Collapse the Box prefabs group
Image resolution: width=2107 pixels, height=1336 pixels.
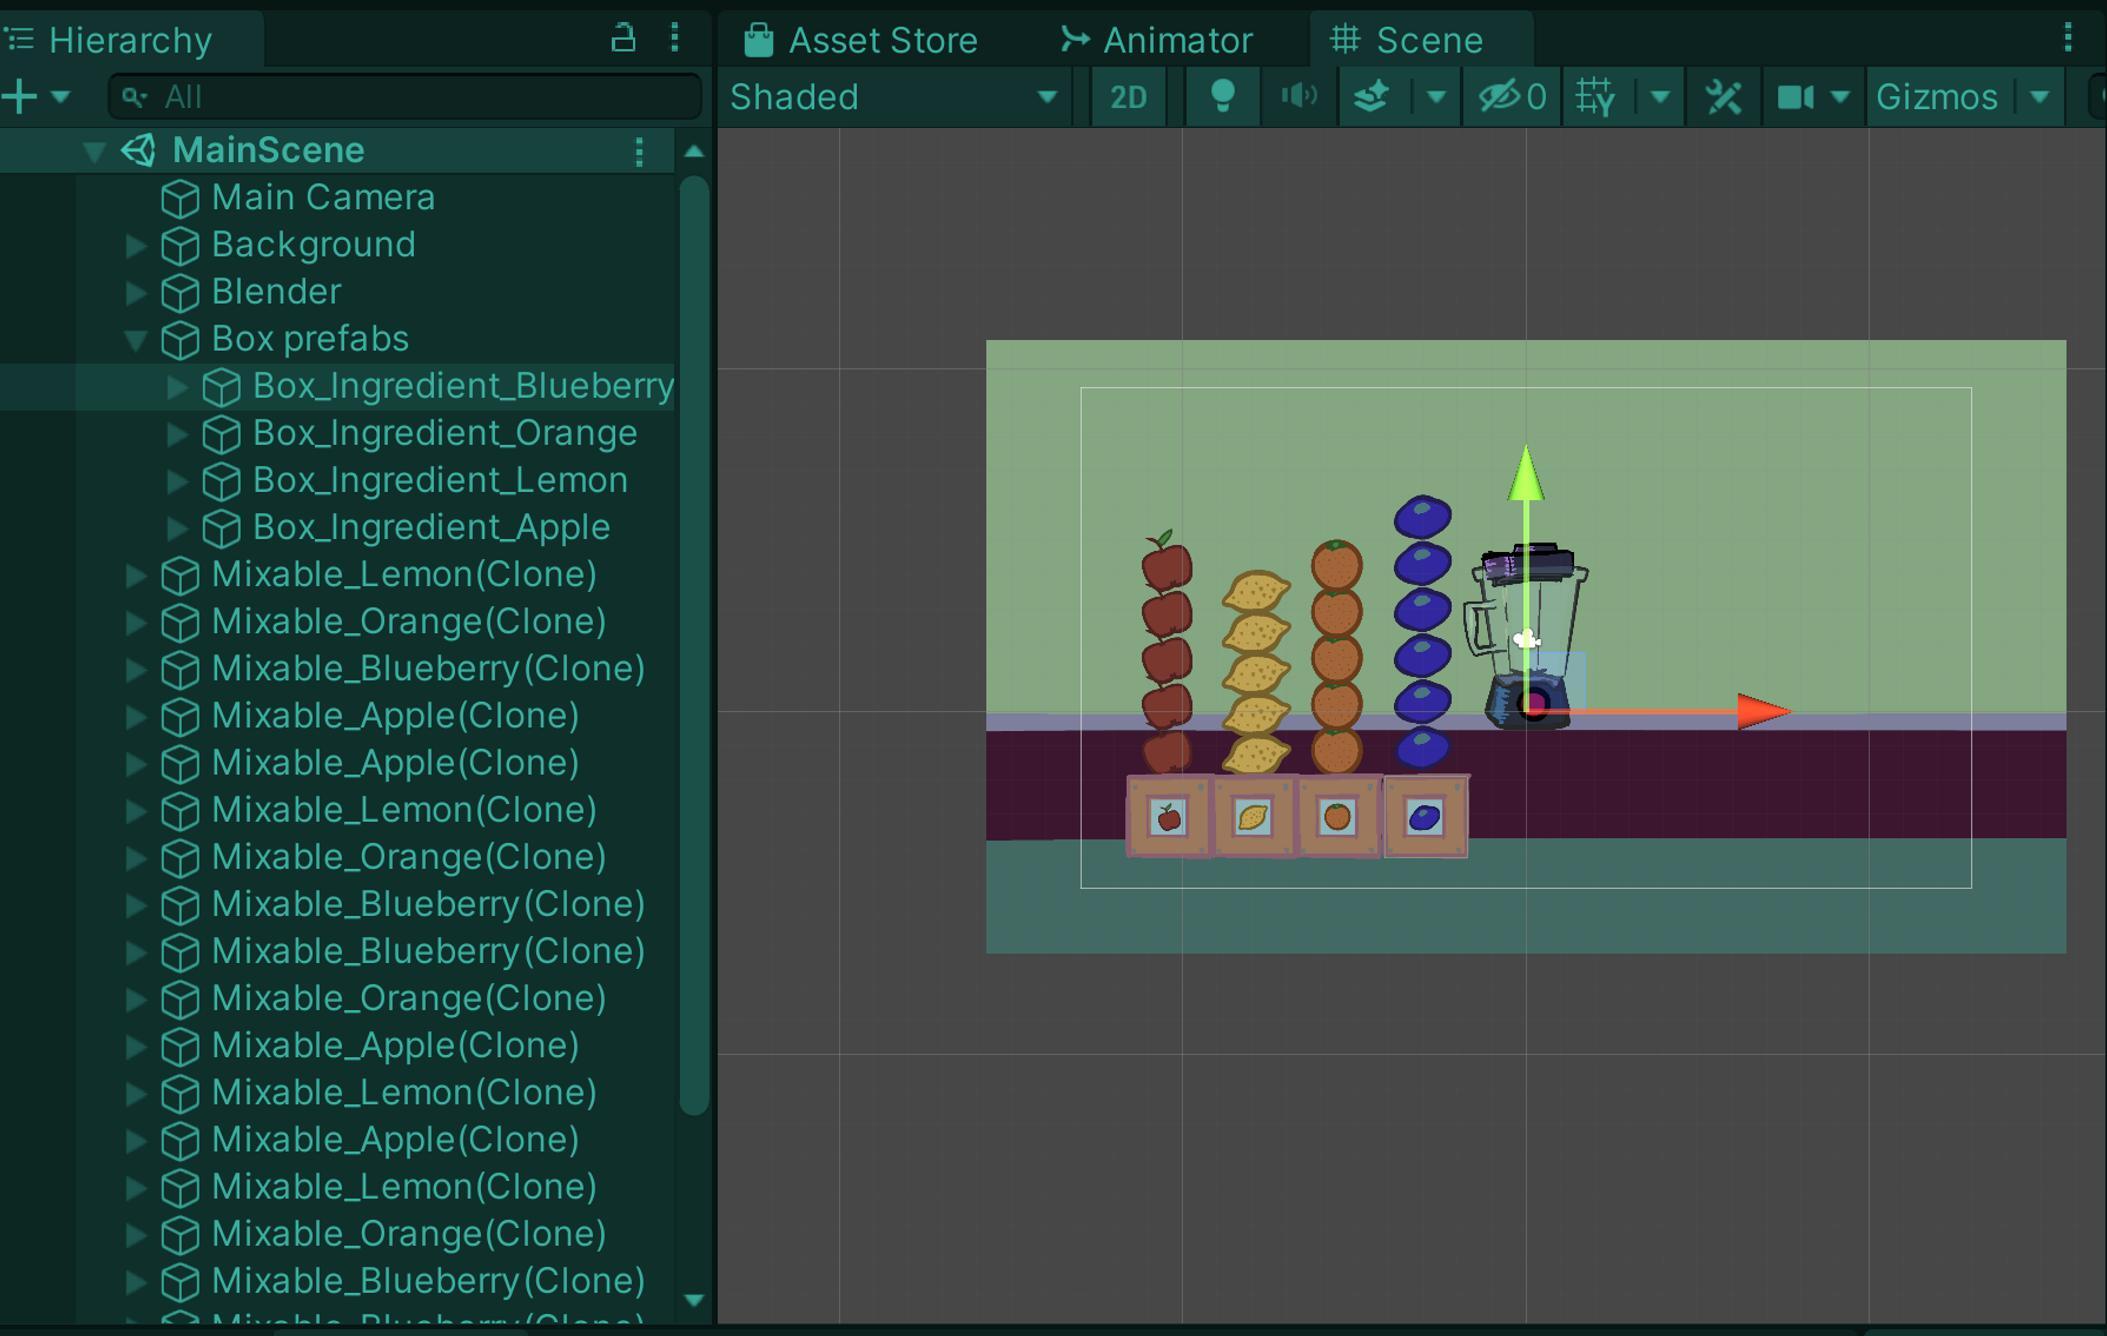pos(137,340)
